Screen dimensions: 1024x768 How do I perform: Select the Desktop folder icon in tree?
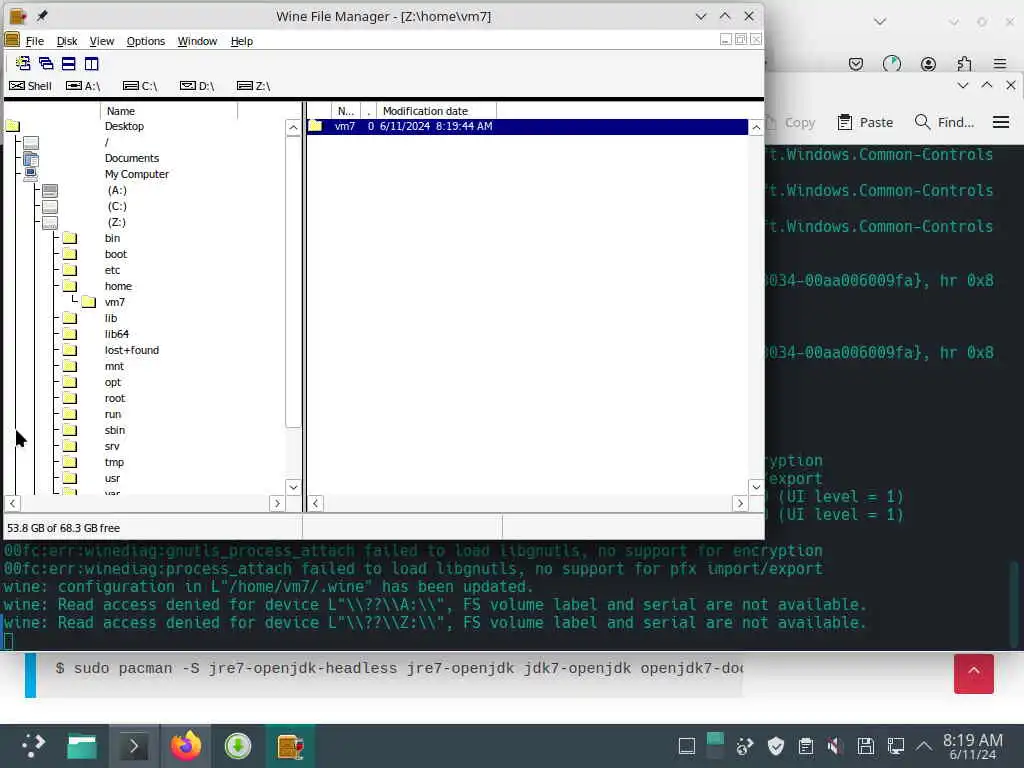pyautogui.click(x=13, y=126)
